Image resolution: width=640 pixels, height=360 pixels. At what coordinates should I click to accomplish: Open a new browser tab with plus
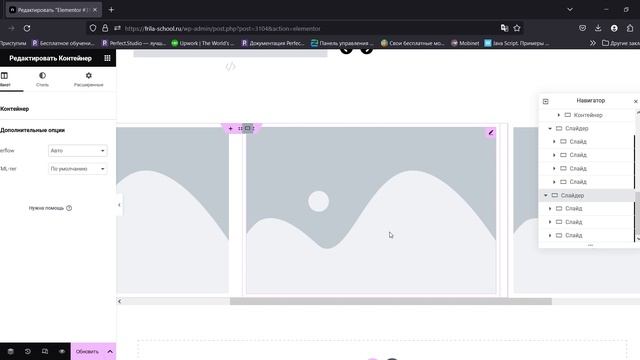pos(111,10)
